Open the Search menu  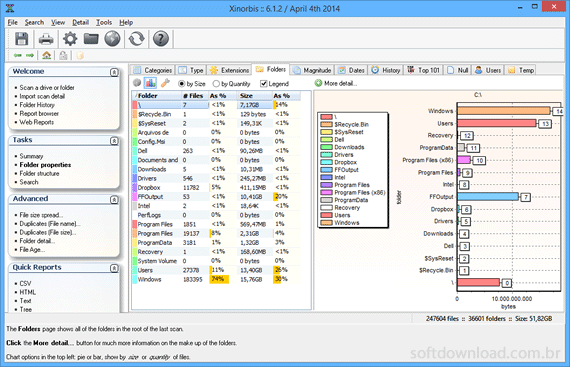(34, 23)
